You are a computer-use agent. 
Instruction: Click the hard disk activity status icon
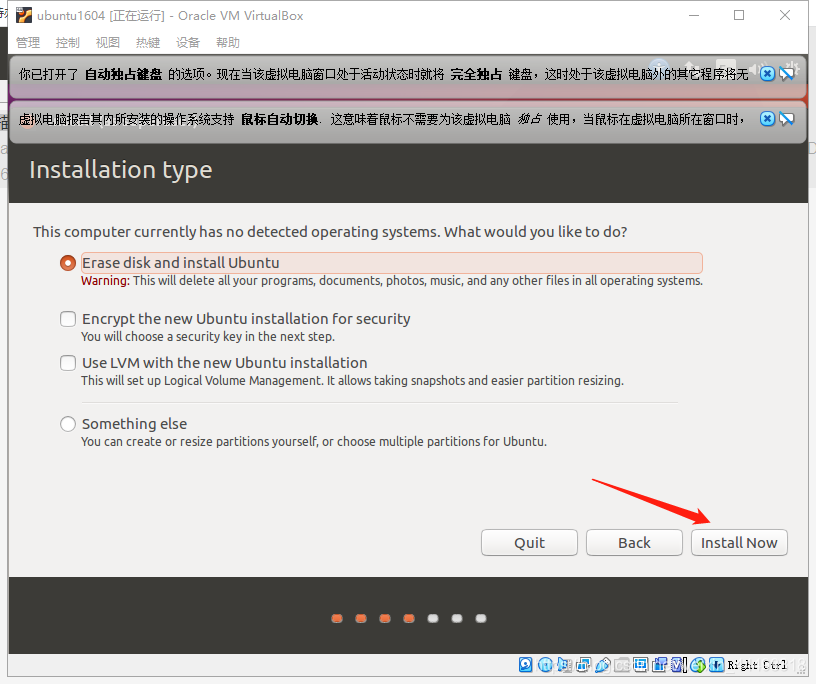click(x=526, y=665)
